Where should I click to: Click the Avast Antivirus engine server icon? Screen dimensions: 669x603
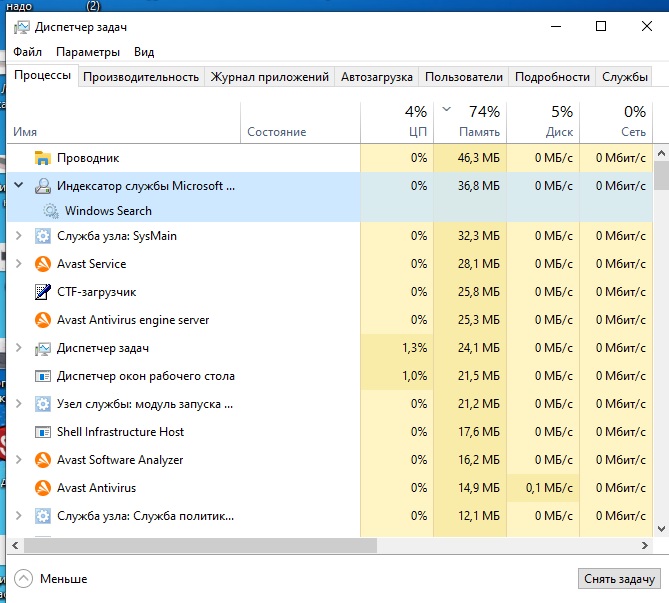coord(42,320)
